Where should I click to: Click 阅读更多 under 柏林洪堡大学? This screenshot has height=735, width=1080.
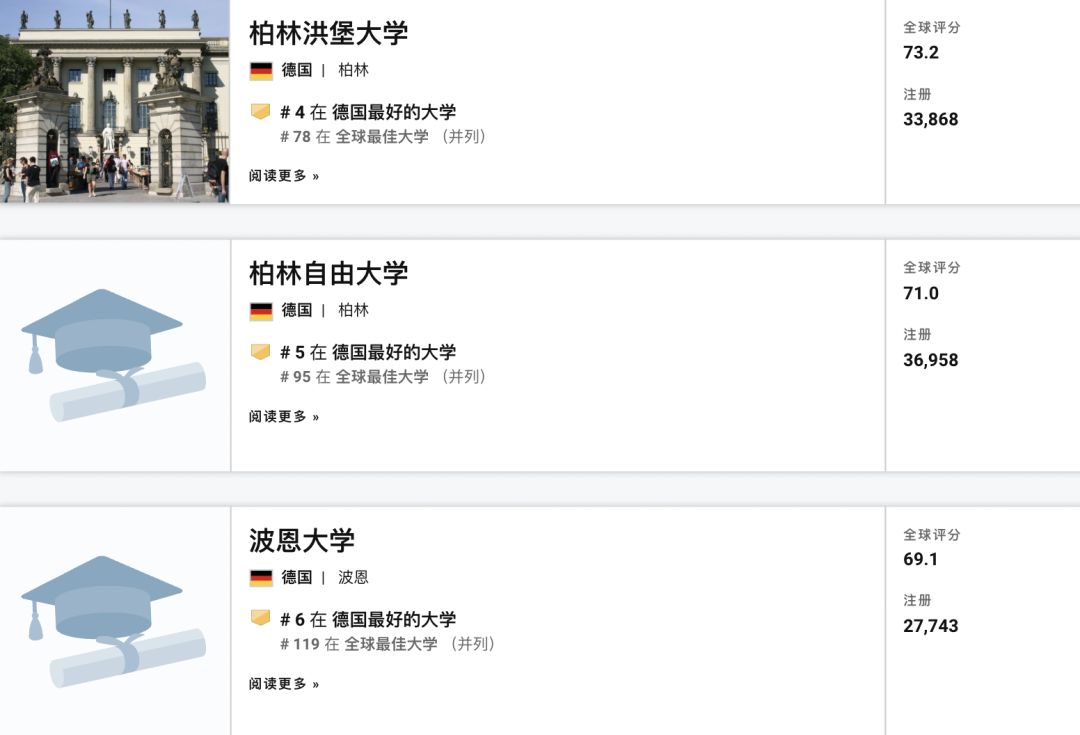click(x=284, y=176)
